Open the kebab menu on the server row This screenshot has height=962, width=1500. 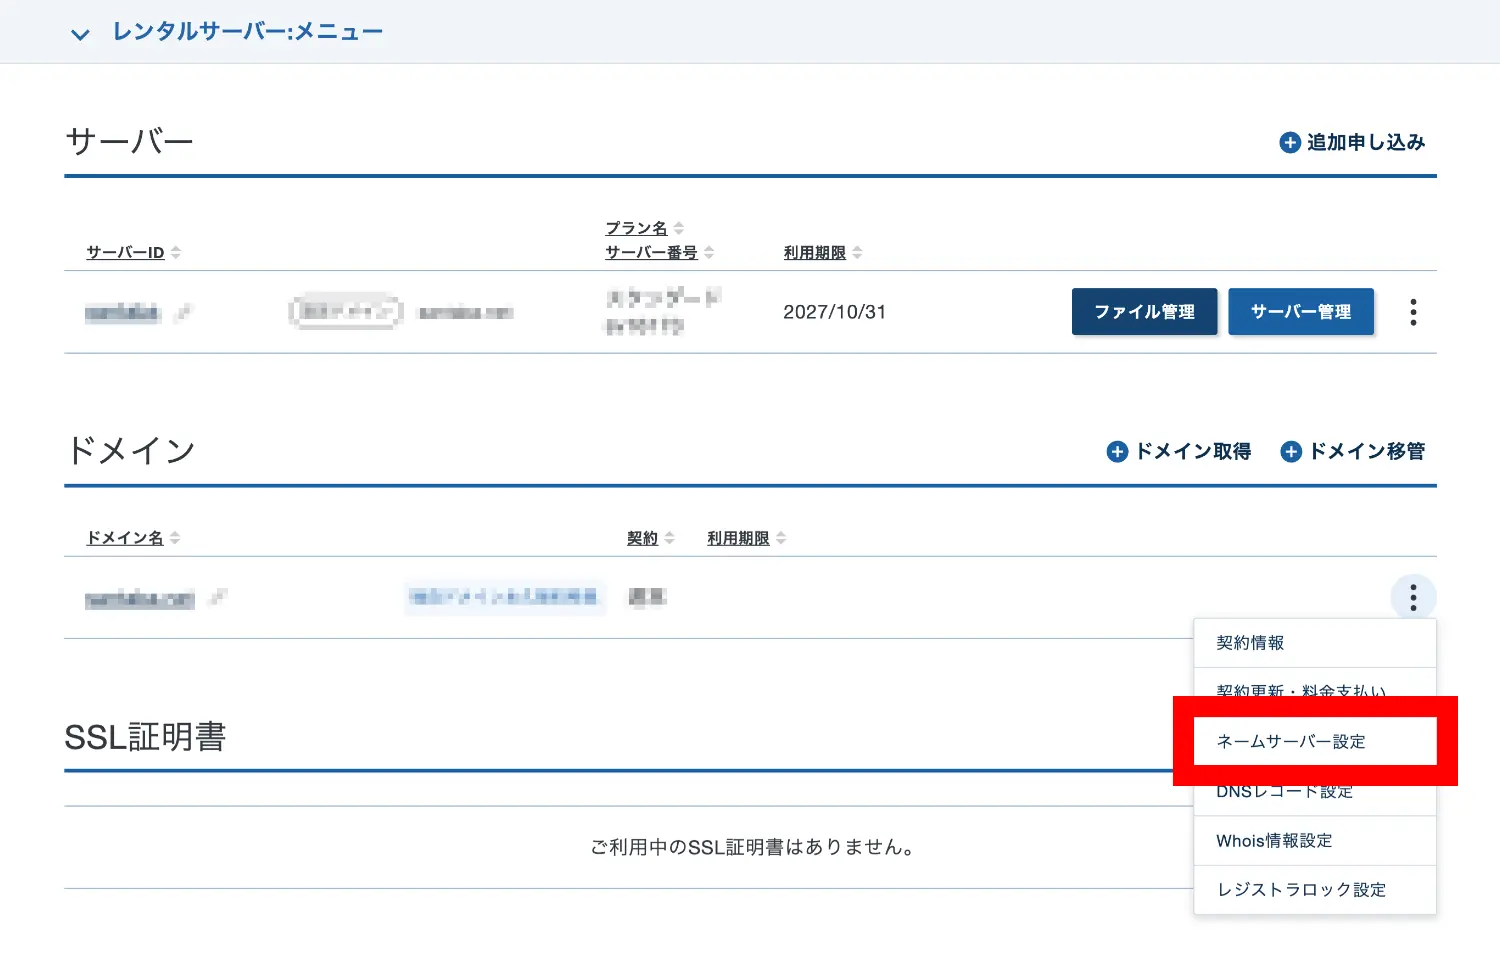(1413, 312)
